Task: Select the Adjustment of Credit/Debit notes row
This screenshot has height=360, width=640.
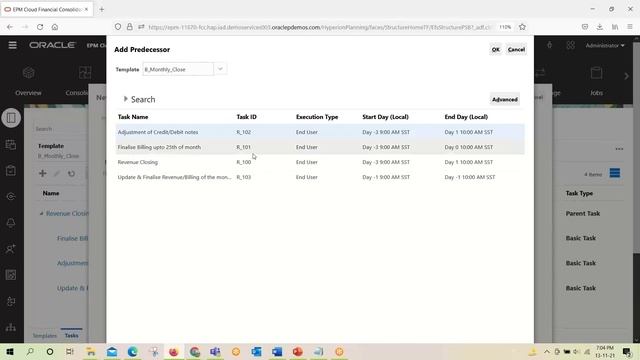Action: pos(320,132)
